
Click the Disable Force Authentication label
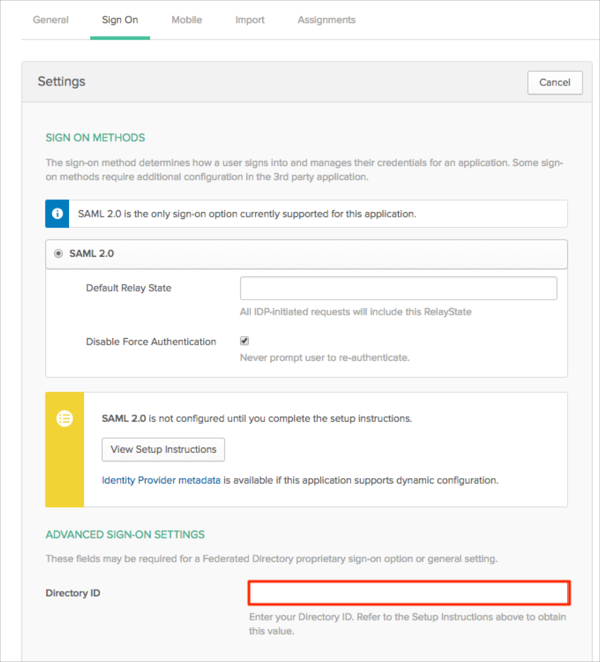pos(151,342)
